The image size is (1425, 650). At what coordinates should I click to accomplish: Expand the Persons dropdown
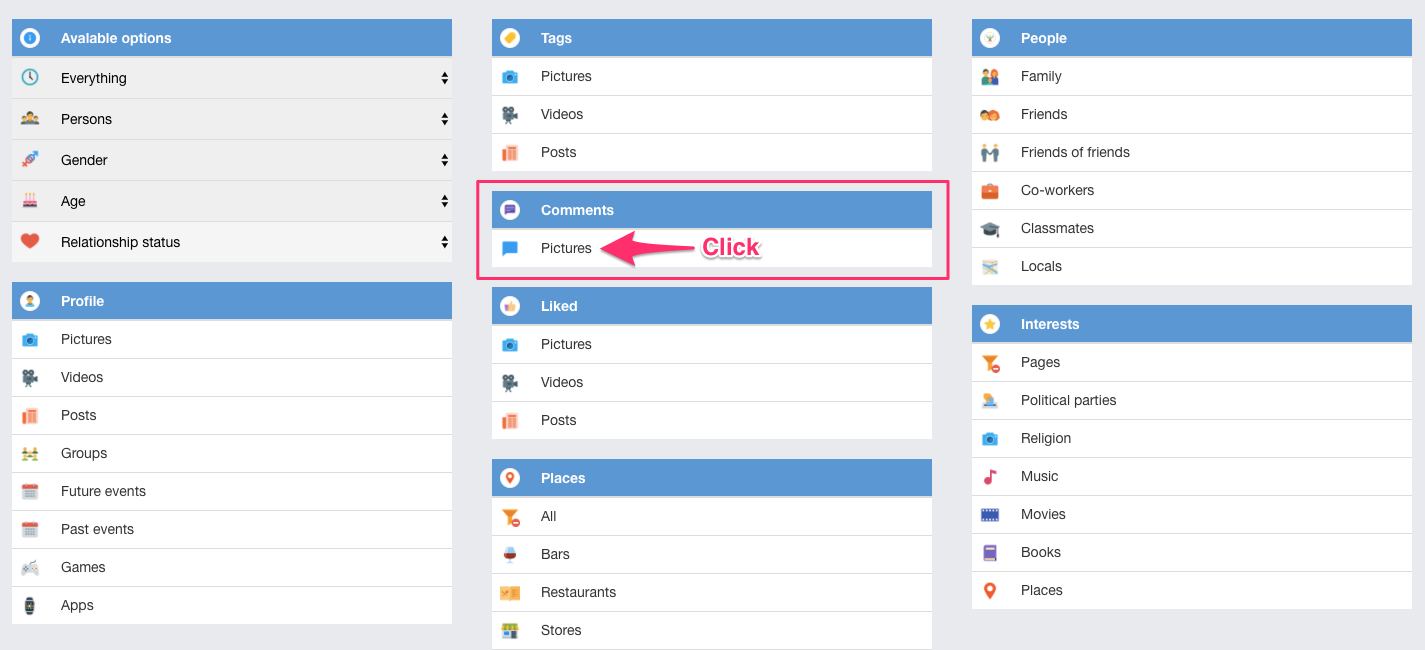pos(232,119)
